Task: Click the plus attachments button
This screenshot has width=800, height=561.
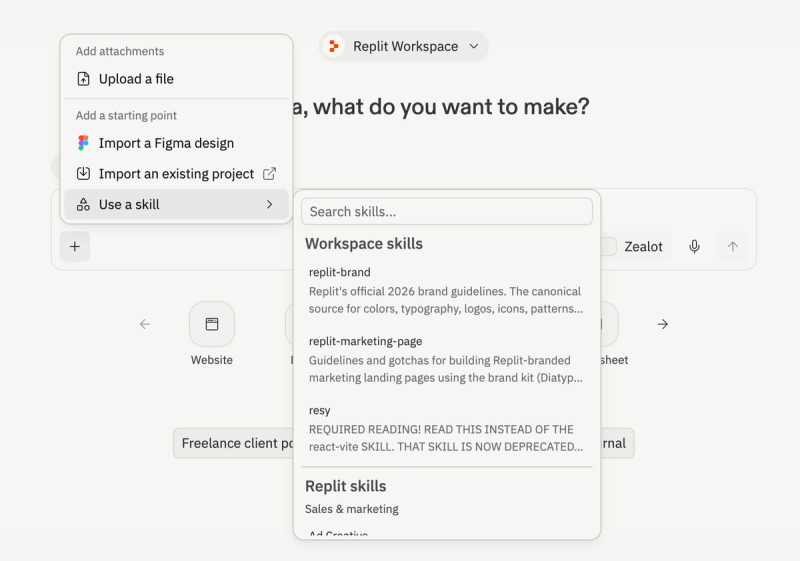Action: (75, 247)
